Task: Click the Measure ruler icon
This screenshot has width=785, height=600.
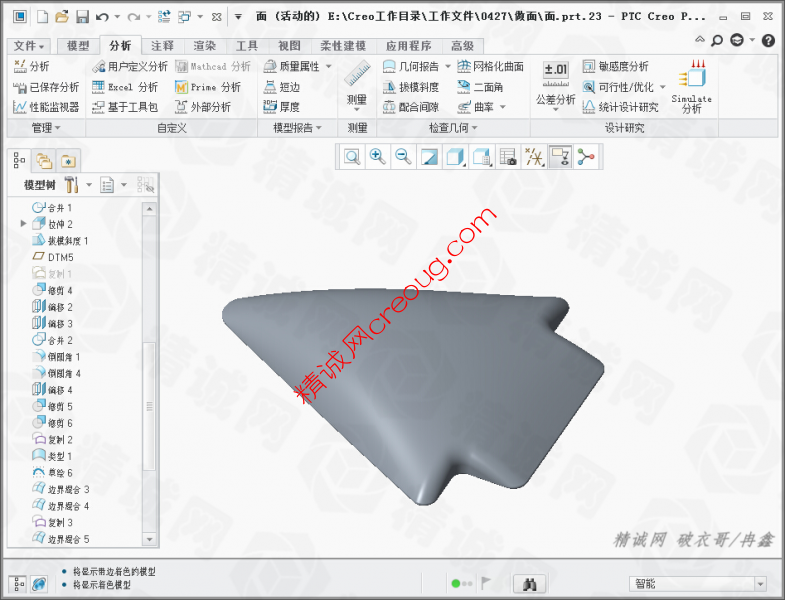Action: [357, 74]
